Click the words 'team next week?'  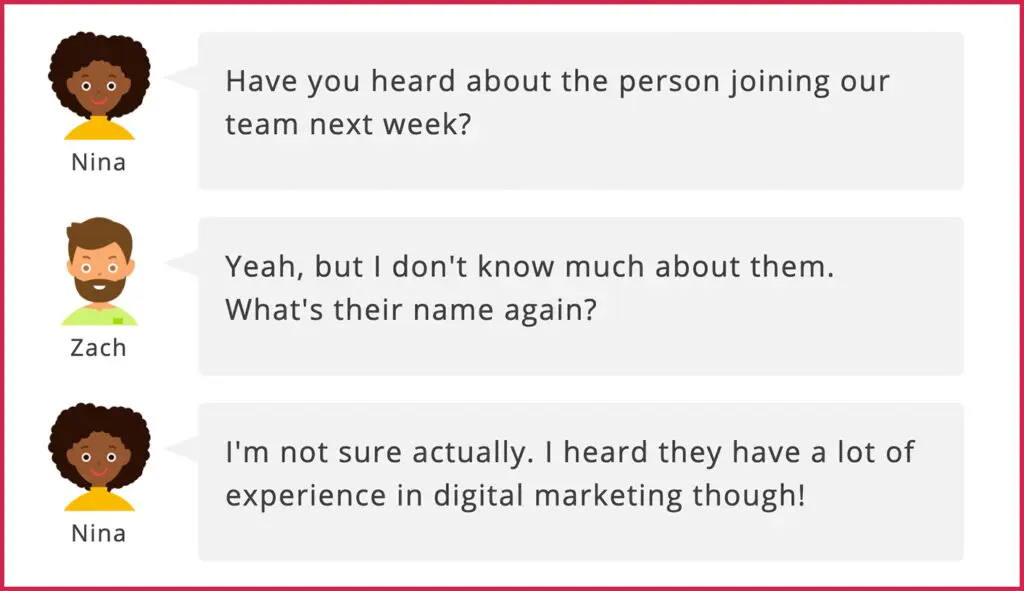click(348, 124)
